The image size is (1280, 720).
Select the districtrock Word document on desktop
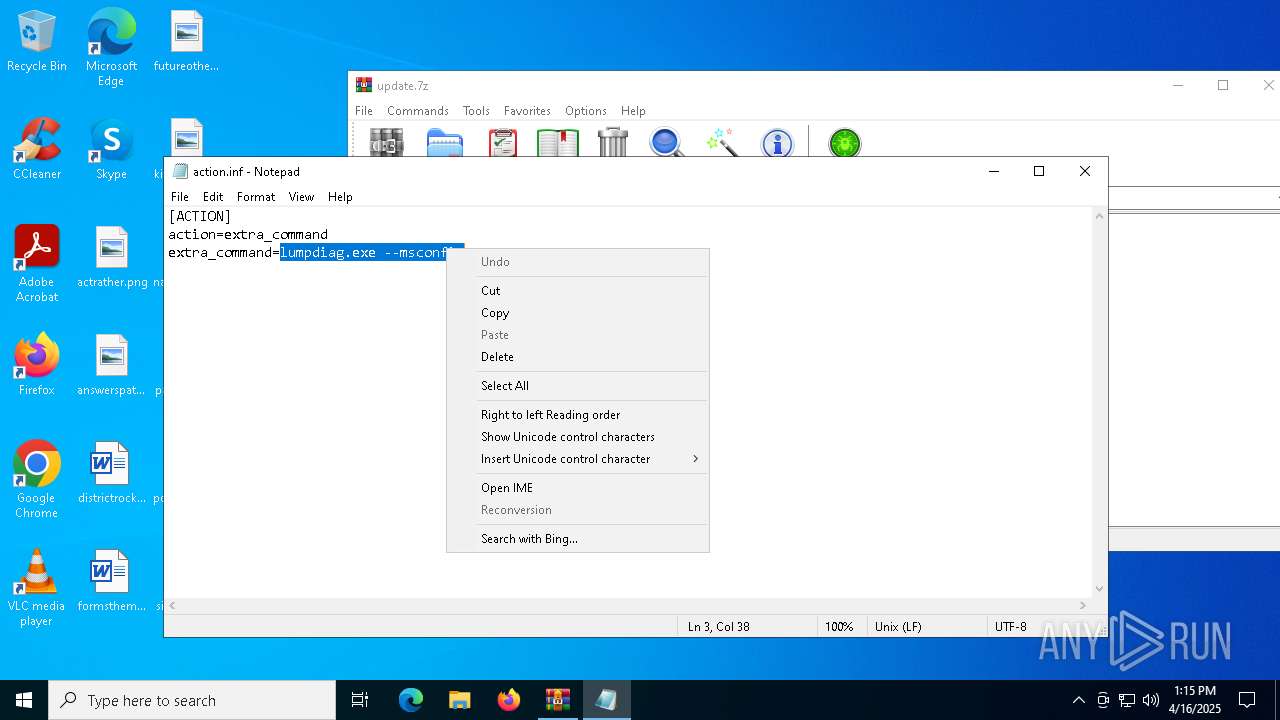point(112,474)
